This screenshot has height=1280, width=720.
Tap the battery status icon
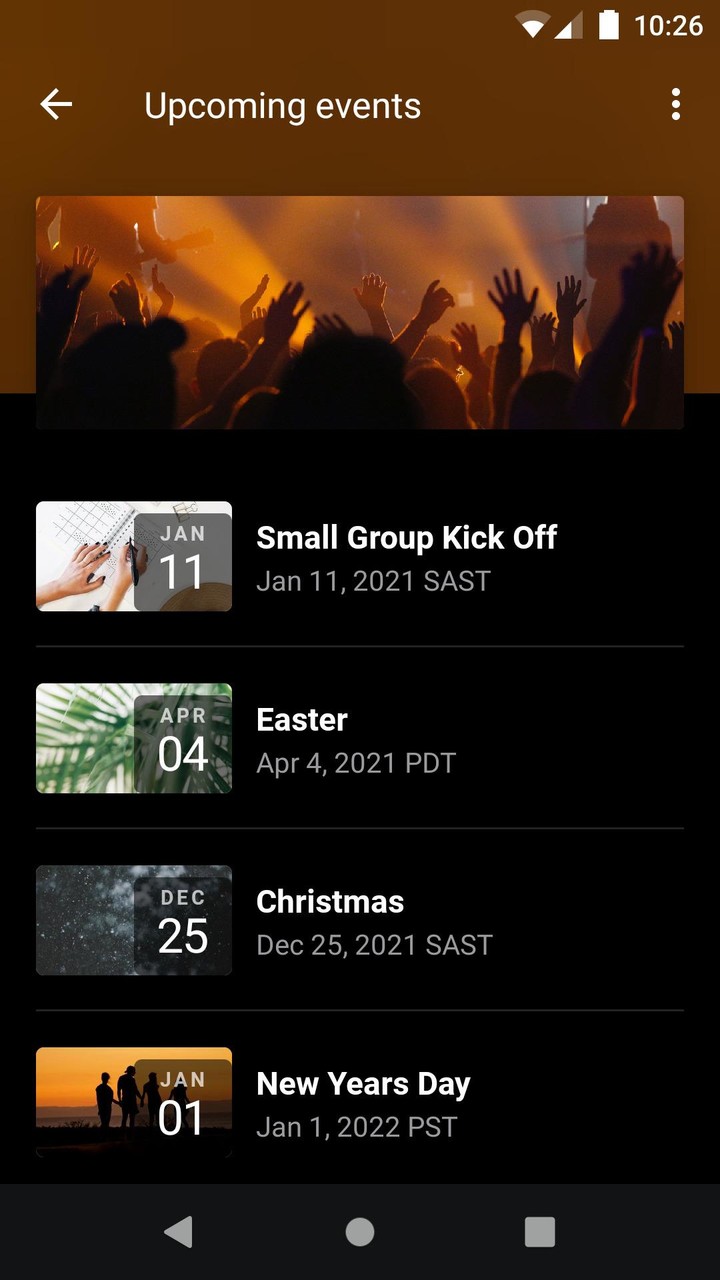(x=608, y=25)
